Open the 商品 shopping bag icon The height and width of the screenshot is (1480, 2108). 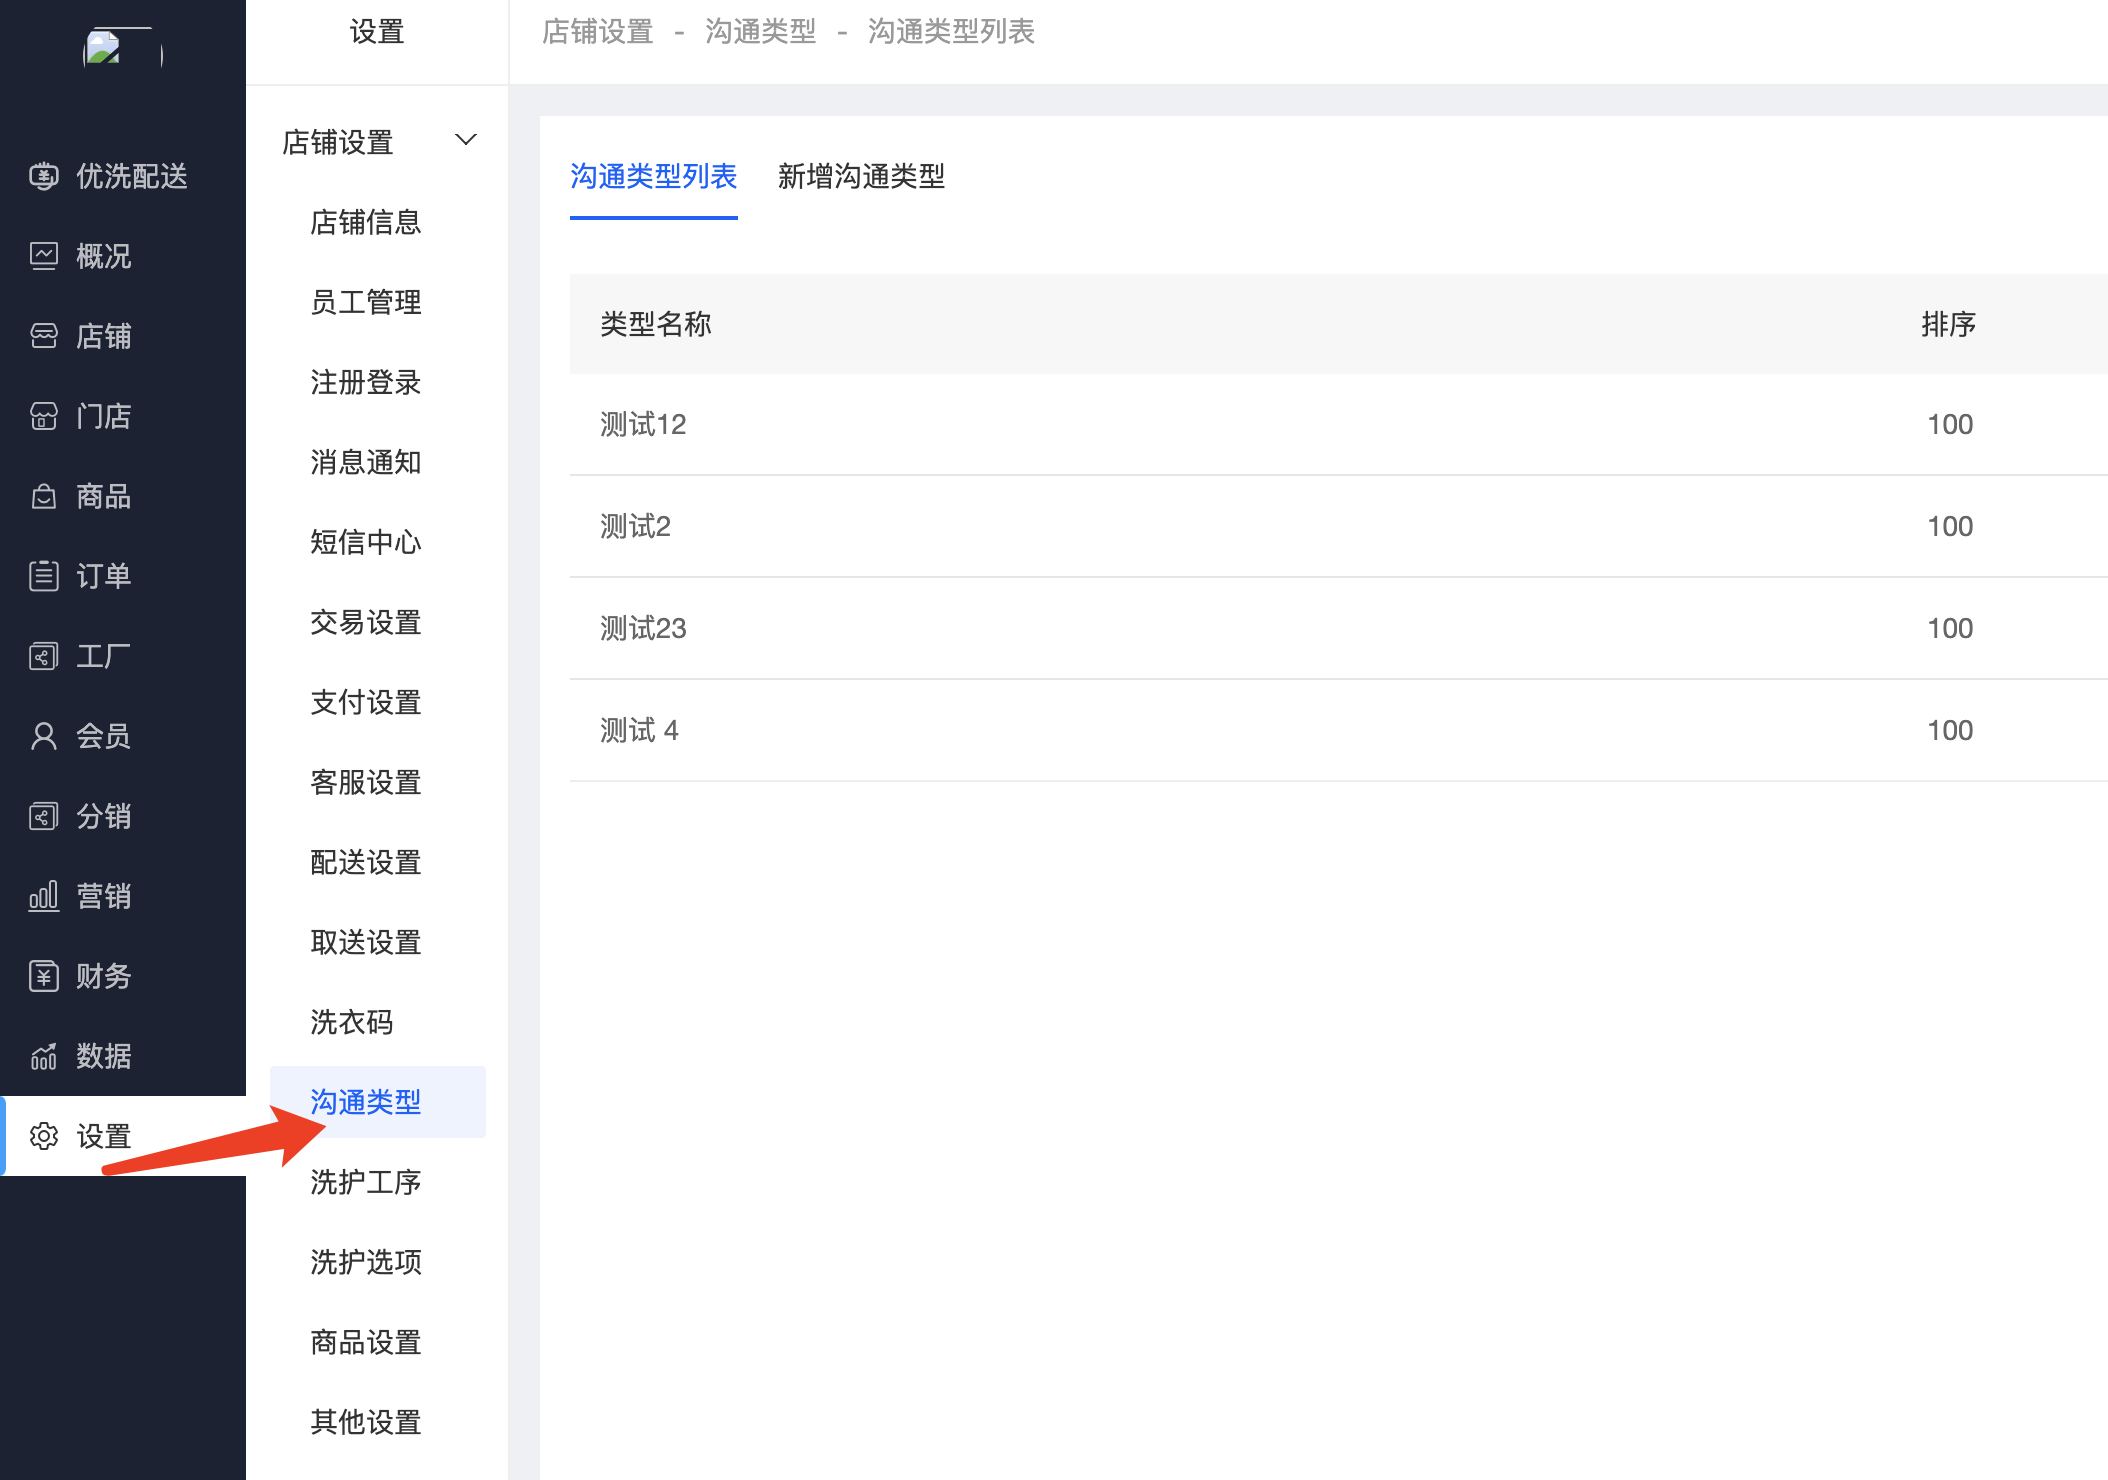pyautogui.click(x=43, y=496)
